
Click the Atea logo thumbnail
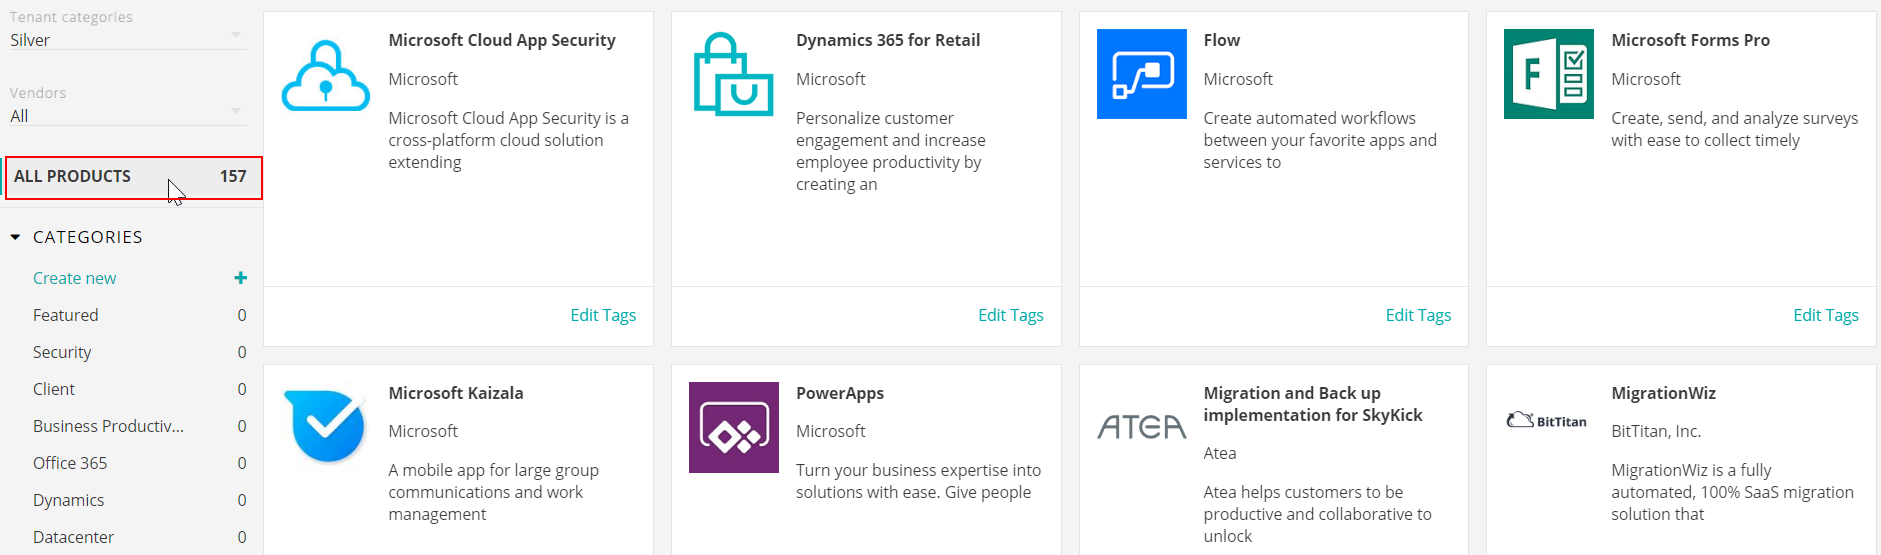[x=1141, y=427]
